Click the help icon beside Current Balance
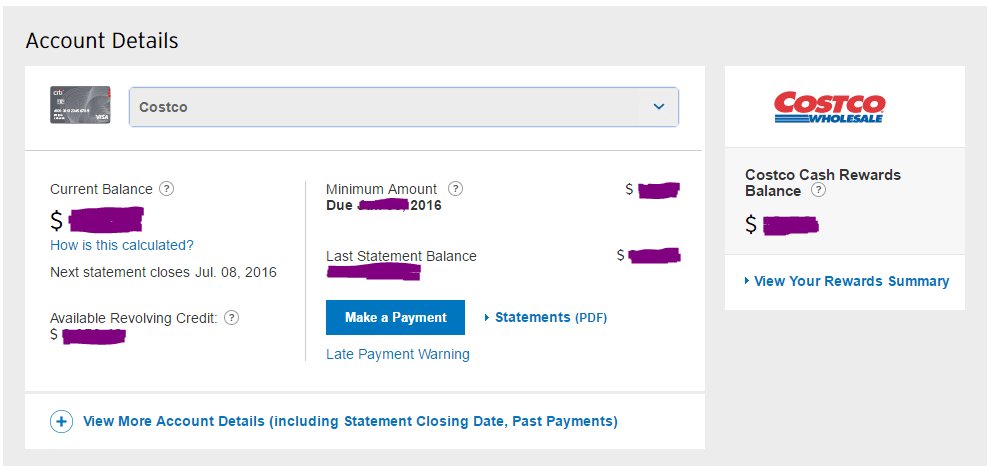This screenshot has height=466, width=989. tap(167, 189)
